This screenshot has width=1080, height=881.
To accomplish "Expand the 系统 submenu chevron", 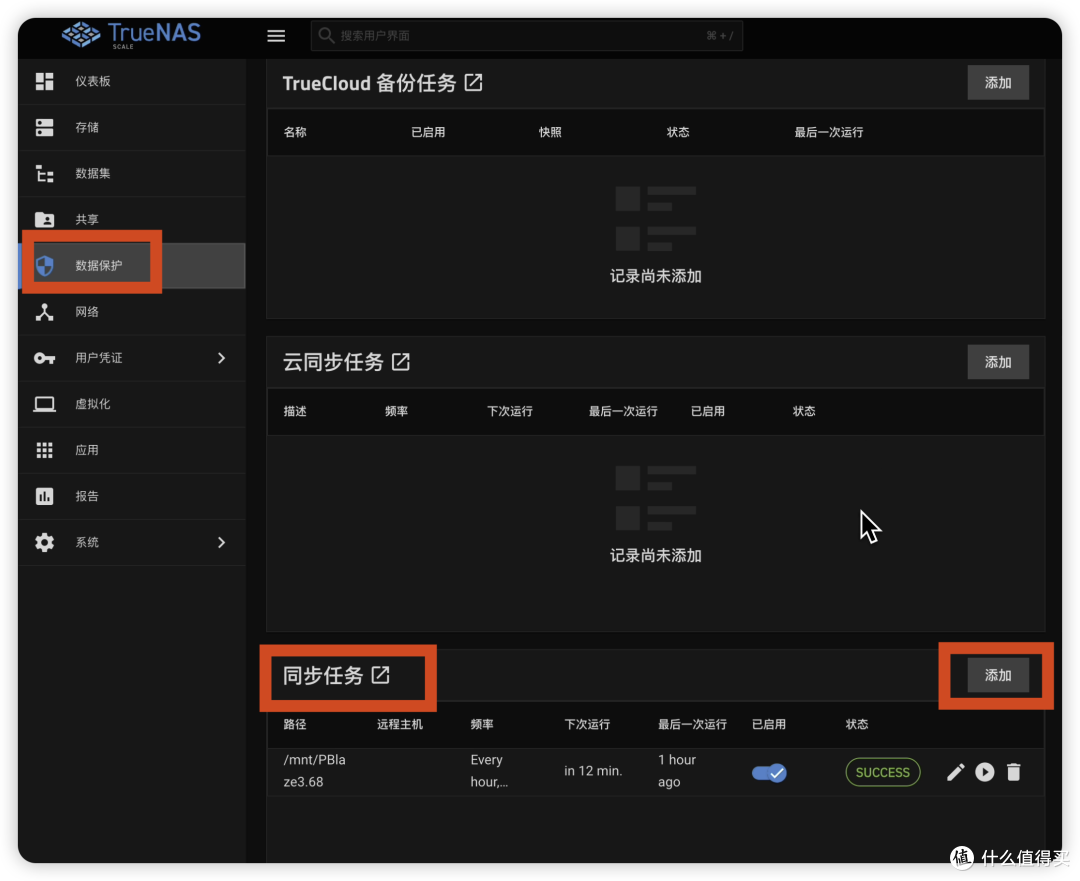I will click(221, 543).
